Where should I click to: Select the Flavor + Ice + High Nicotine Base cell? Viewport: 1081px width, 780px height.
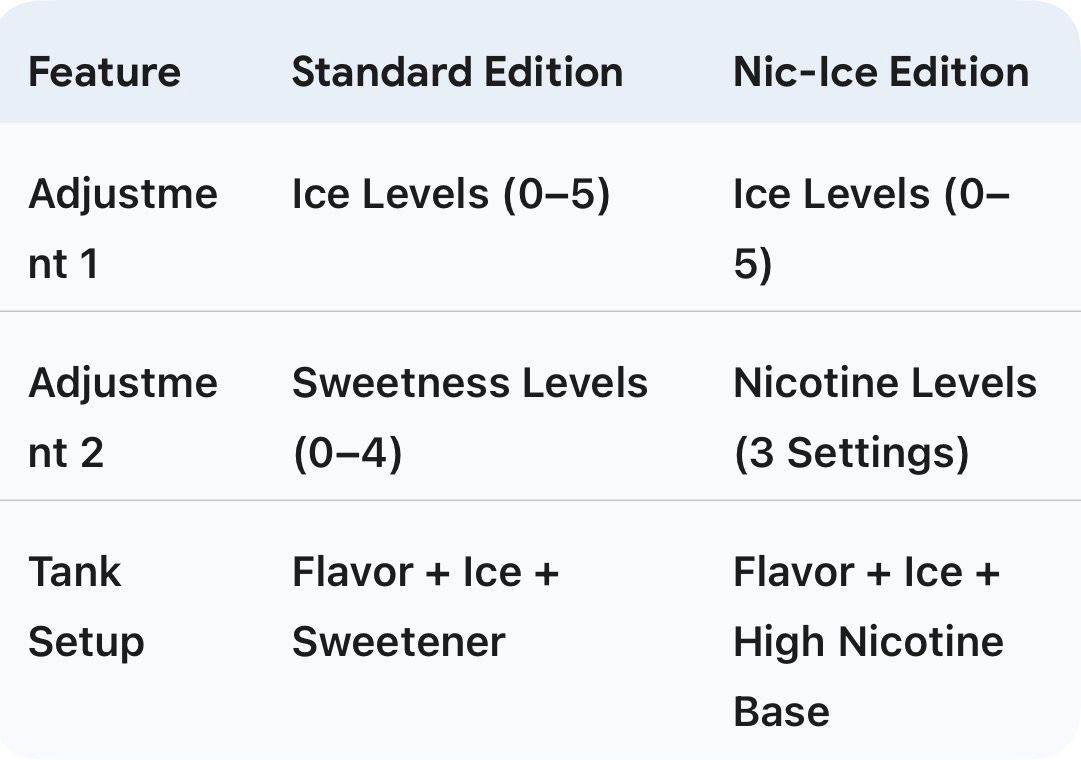[x=867, y=642]
